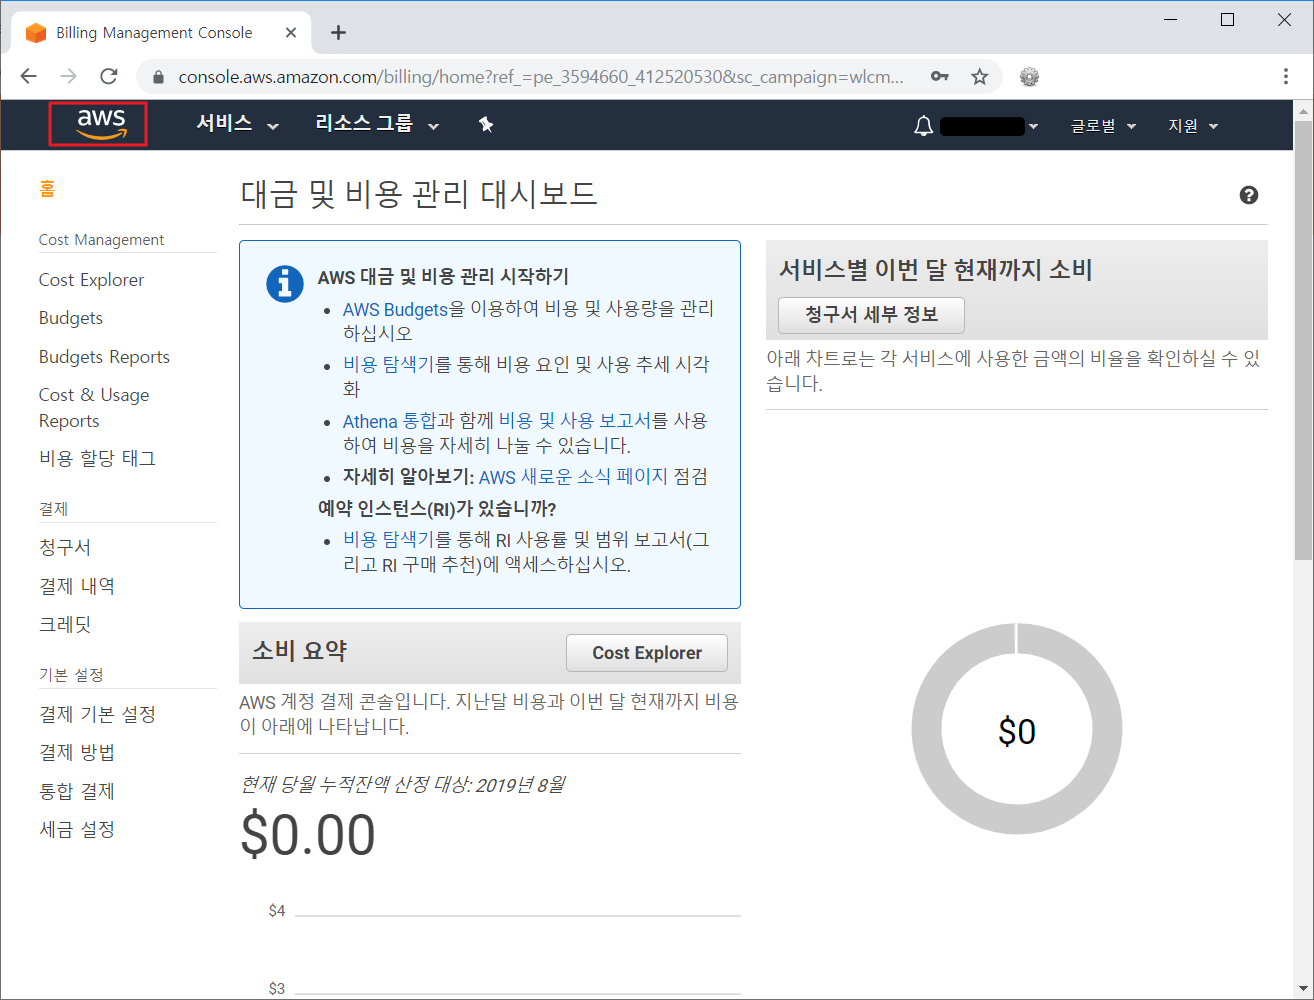This screenshot has width=1314, height=1000.
Task: Expand the 글로벌 region dropdown
Action: click(1103, 126)
